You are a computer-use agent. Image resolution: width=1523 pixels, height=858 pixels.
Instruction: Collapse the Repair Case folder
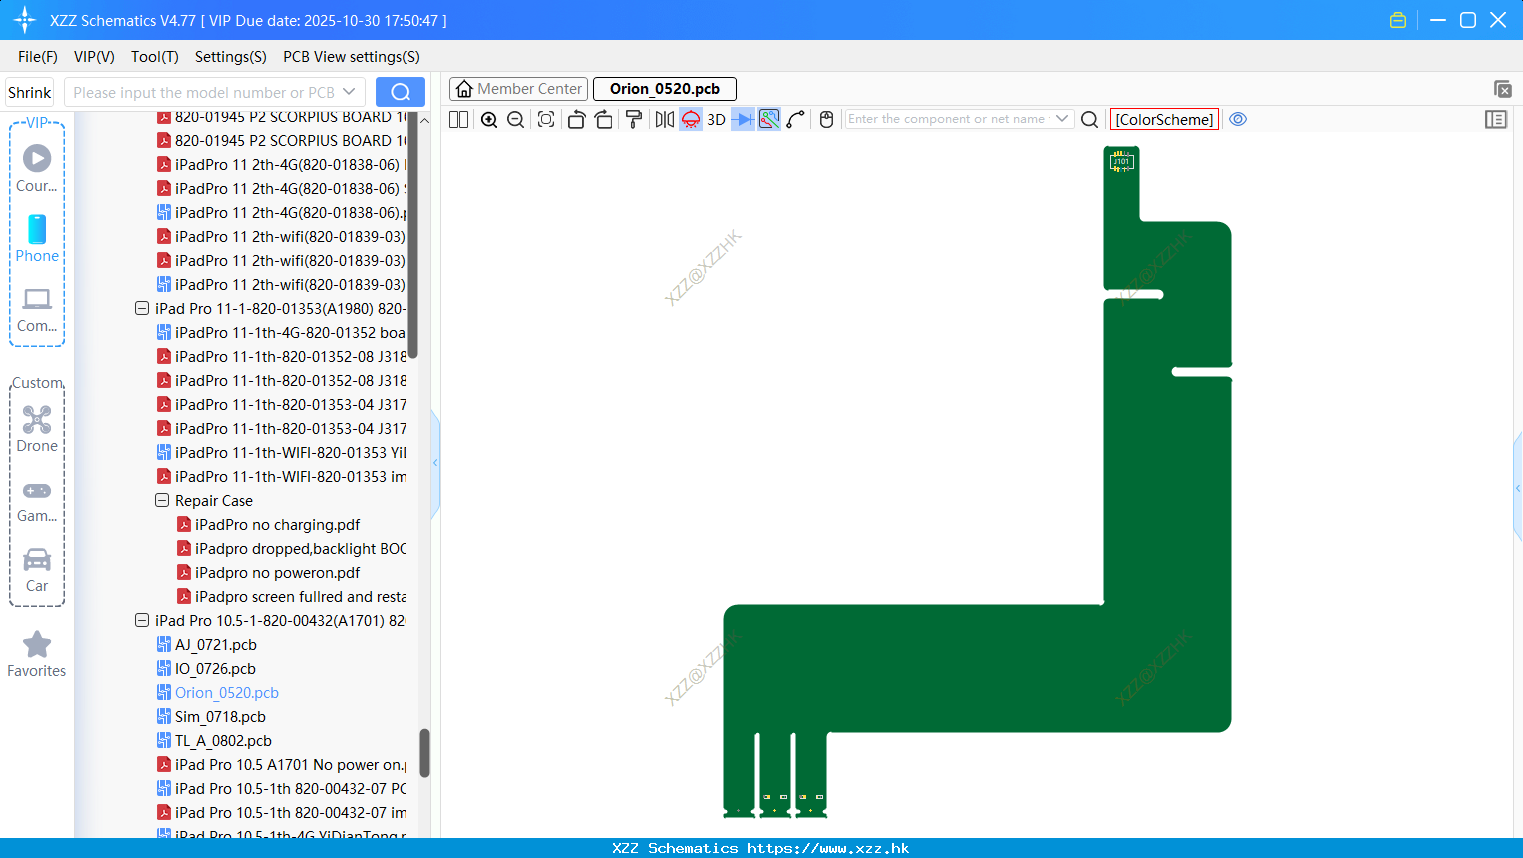click(162, 501)
